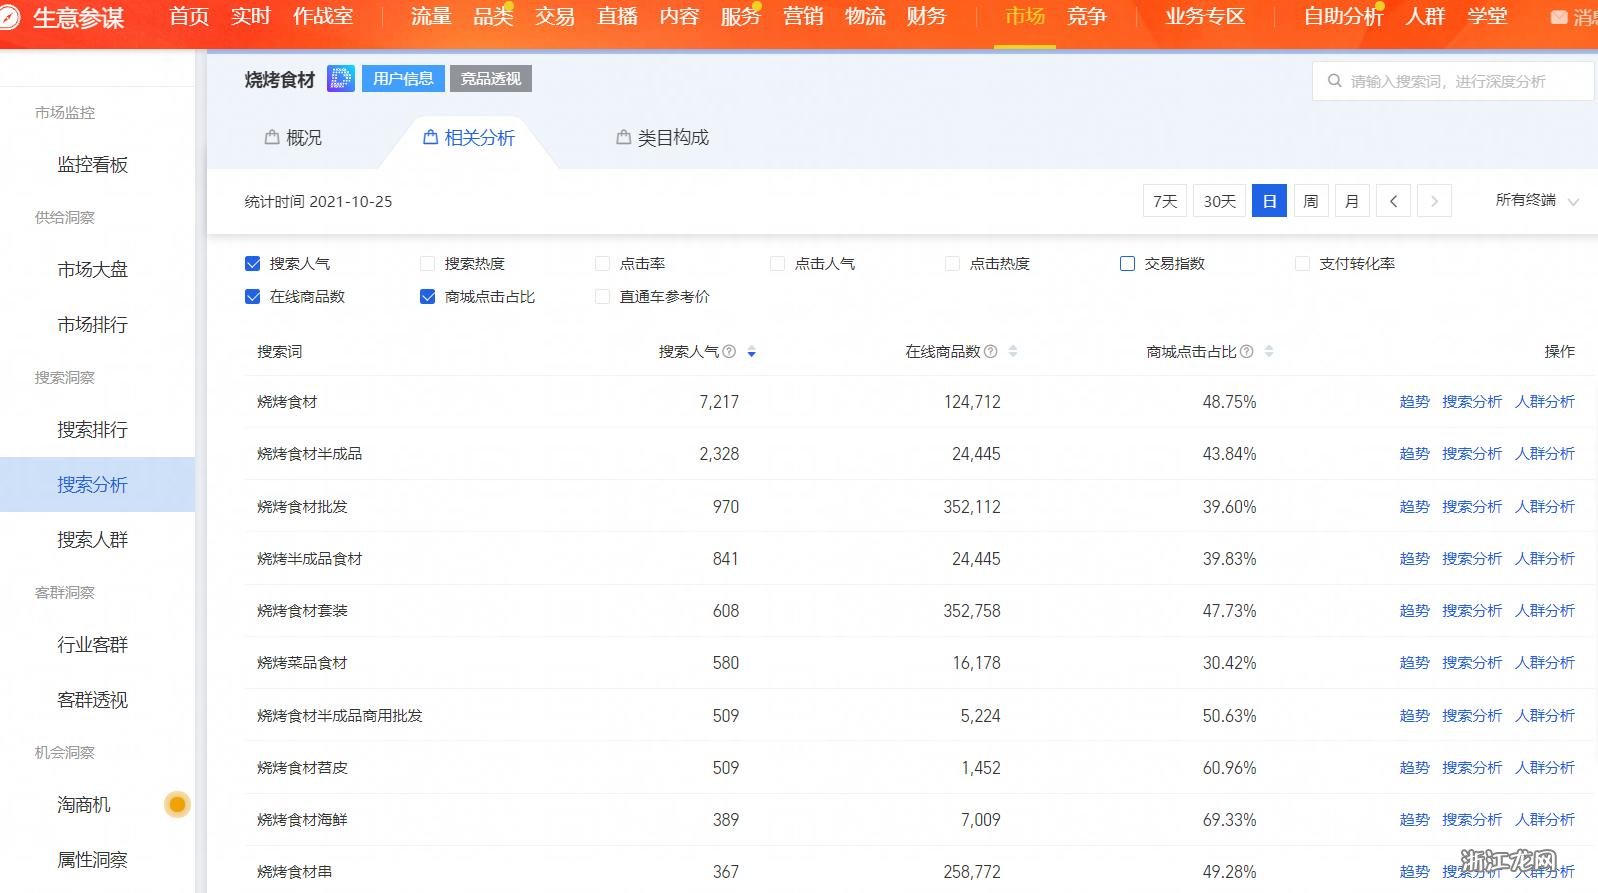This screenshot has height=893, width=1598.
Task: Open 属性洞察 in the left sidebar
Action: click(93, 860)
